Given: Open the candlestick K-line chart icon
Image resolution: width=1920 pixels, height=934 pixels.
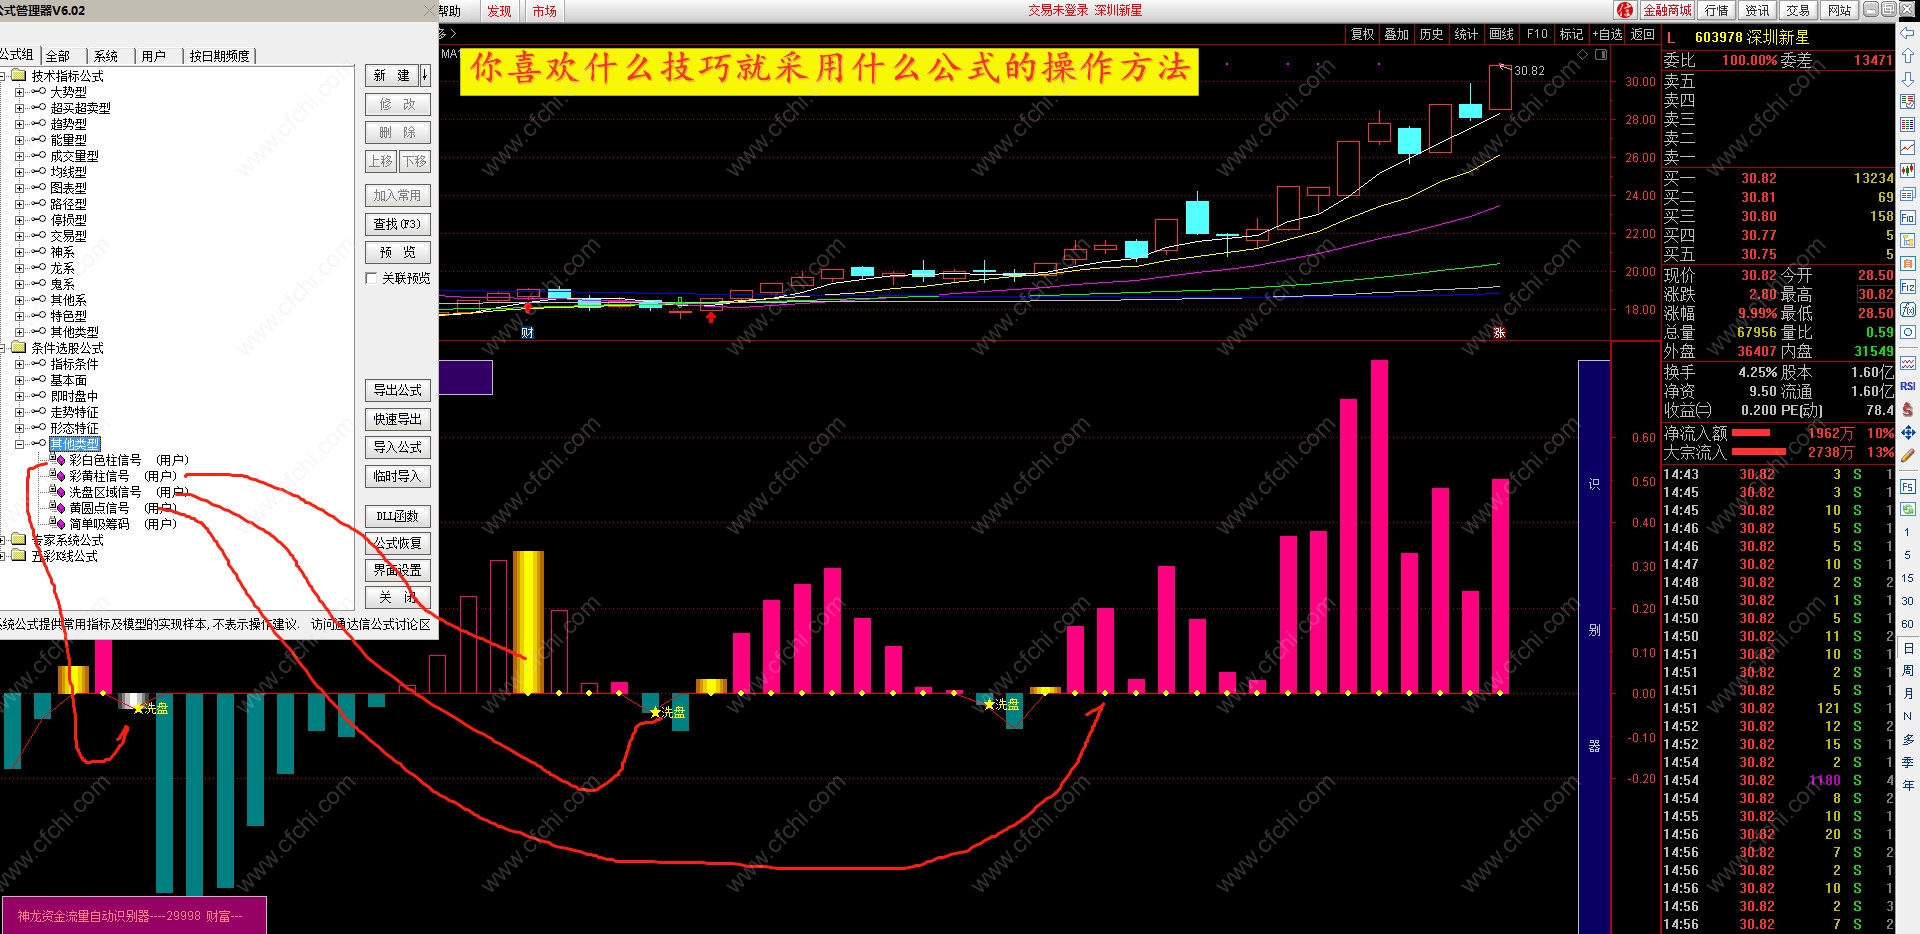Looking at the screenshot, I should pos(1907,171).
